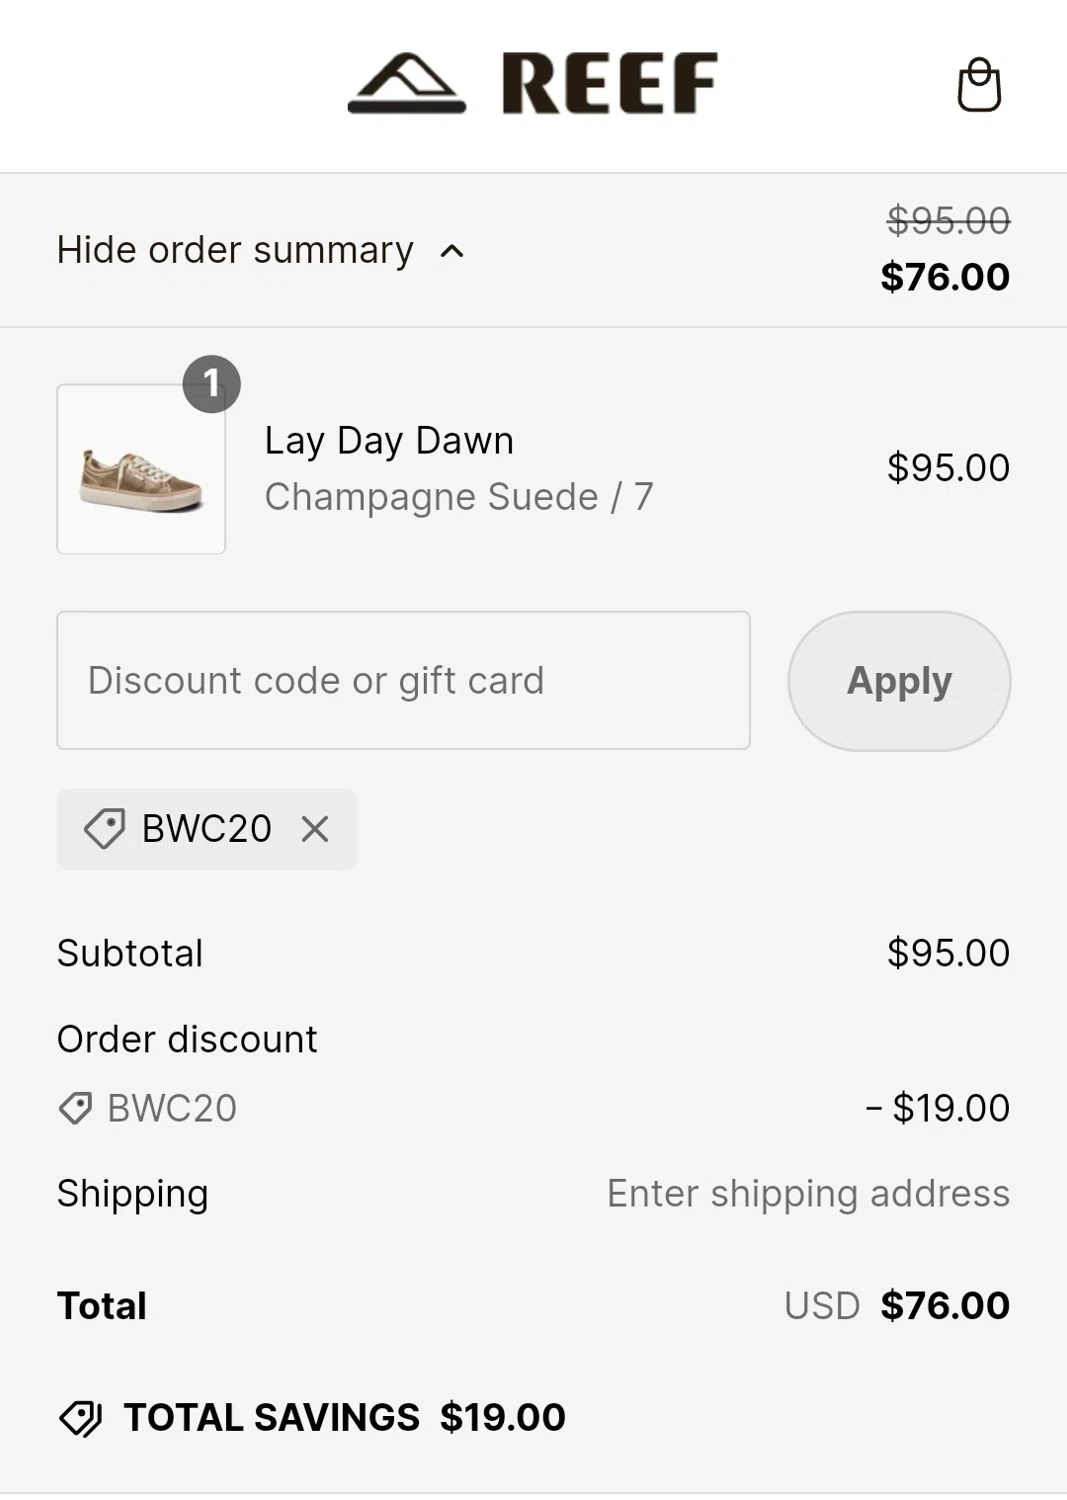Click the REEF mountain logo icon

tap(407, 83)
